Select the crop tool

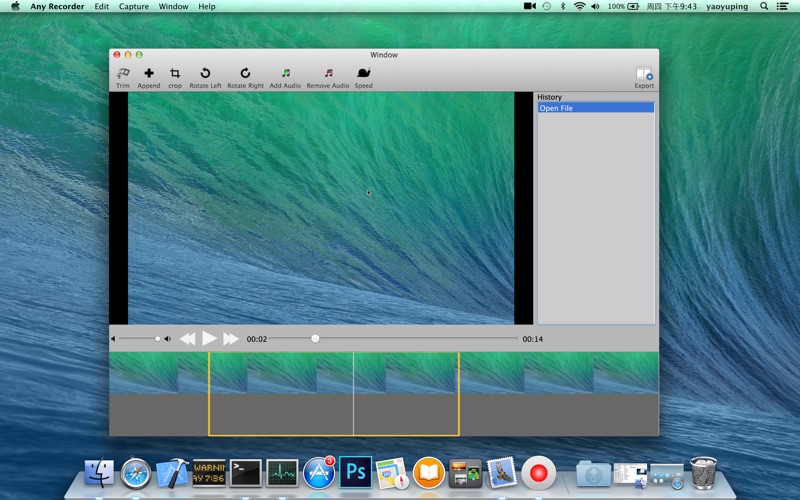(175, 74)
